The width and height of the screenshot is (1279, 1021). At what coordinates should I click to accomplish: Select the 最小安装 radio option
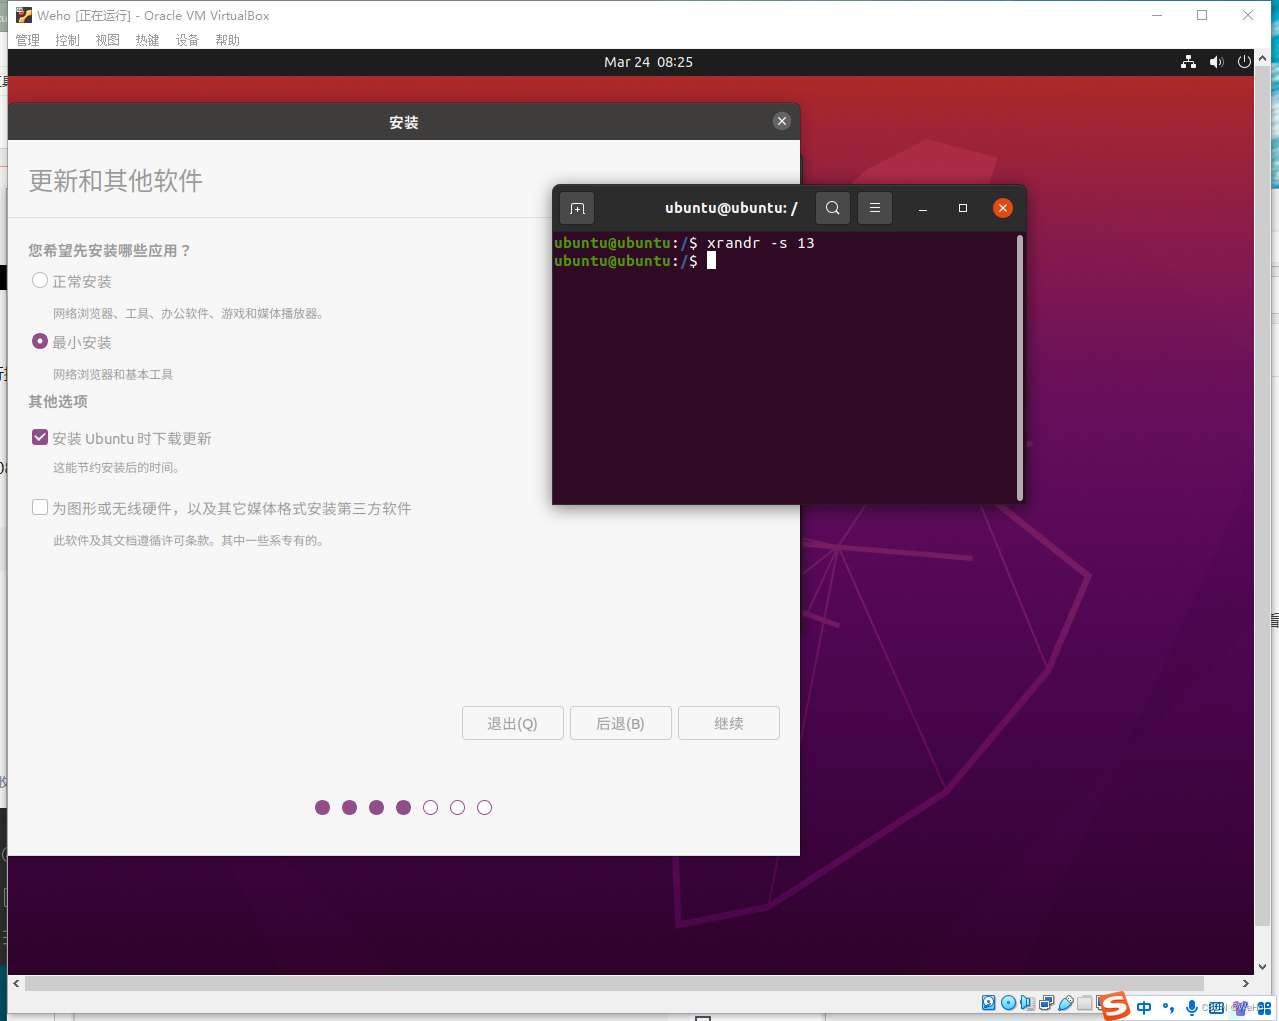[x=40, y=341]
